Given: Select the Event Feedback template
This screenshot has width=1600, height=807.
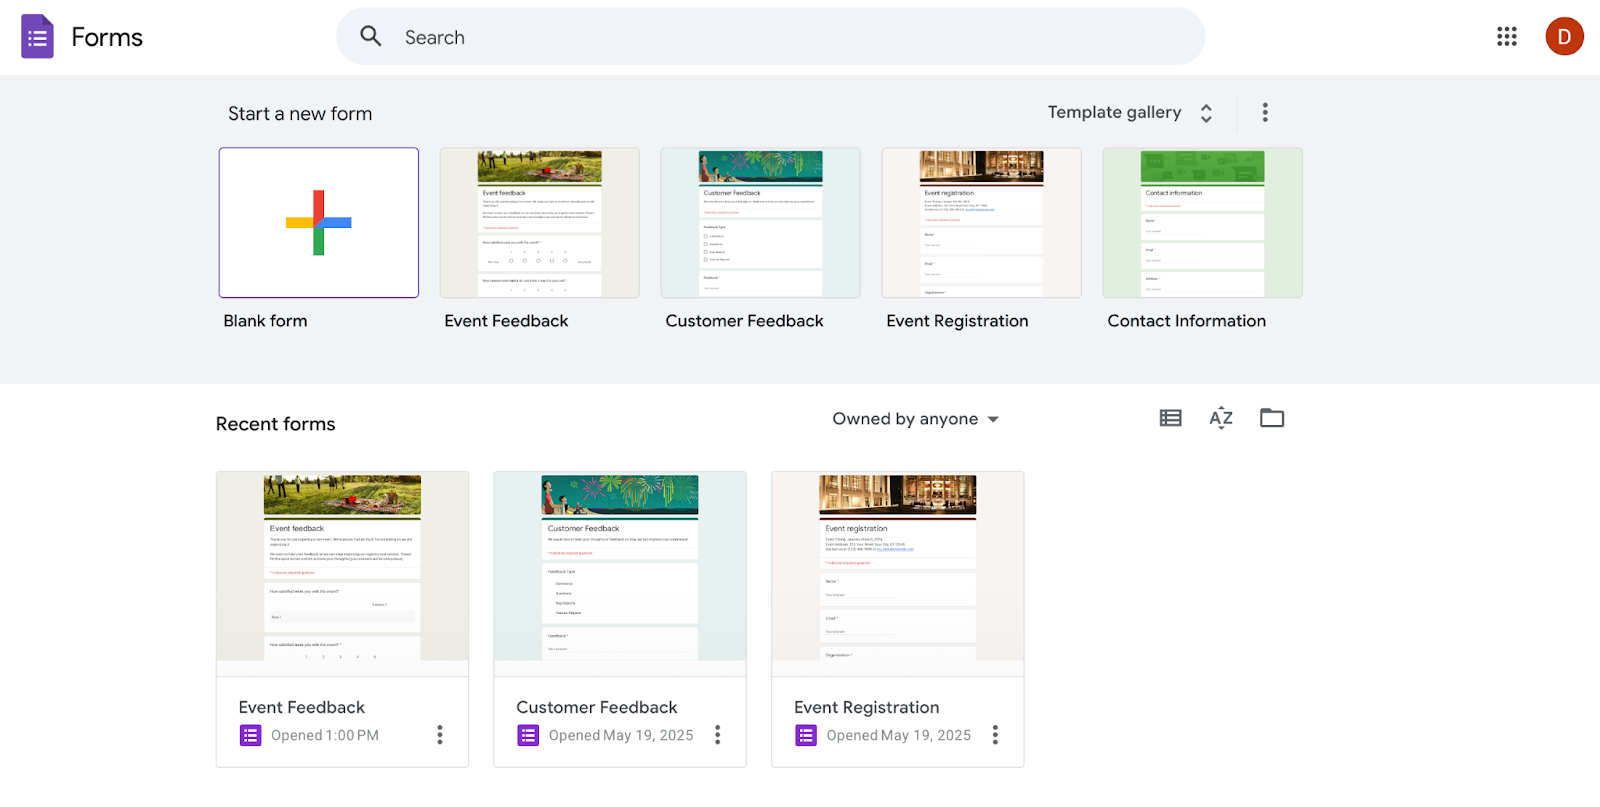Looking at the screenshot, I should pos(539,223).
